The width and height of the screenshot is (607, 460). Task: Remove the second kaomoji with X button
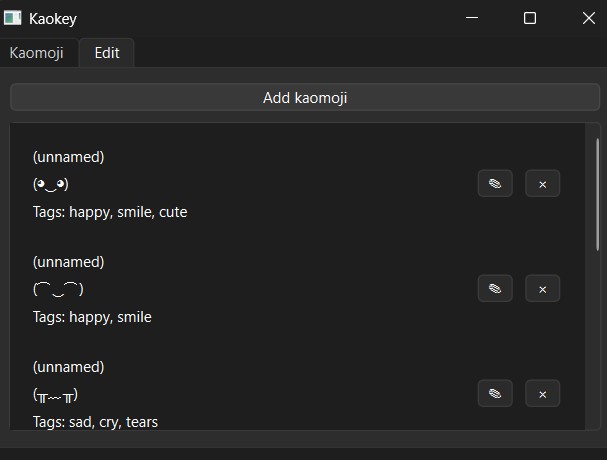(x=542, y=288)
